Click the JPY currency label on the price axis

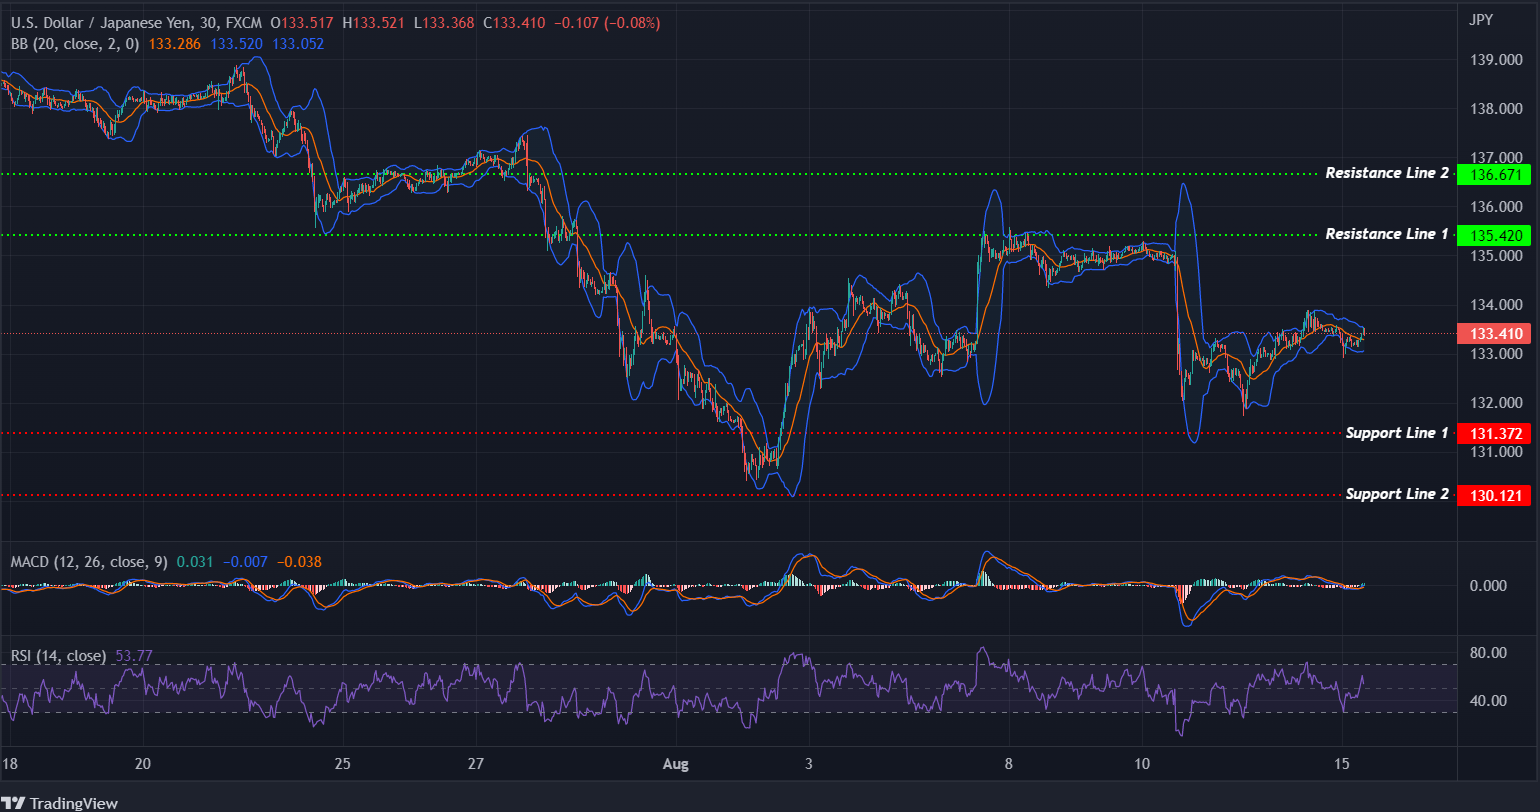pos(1481,19)
